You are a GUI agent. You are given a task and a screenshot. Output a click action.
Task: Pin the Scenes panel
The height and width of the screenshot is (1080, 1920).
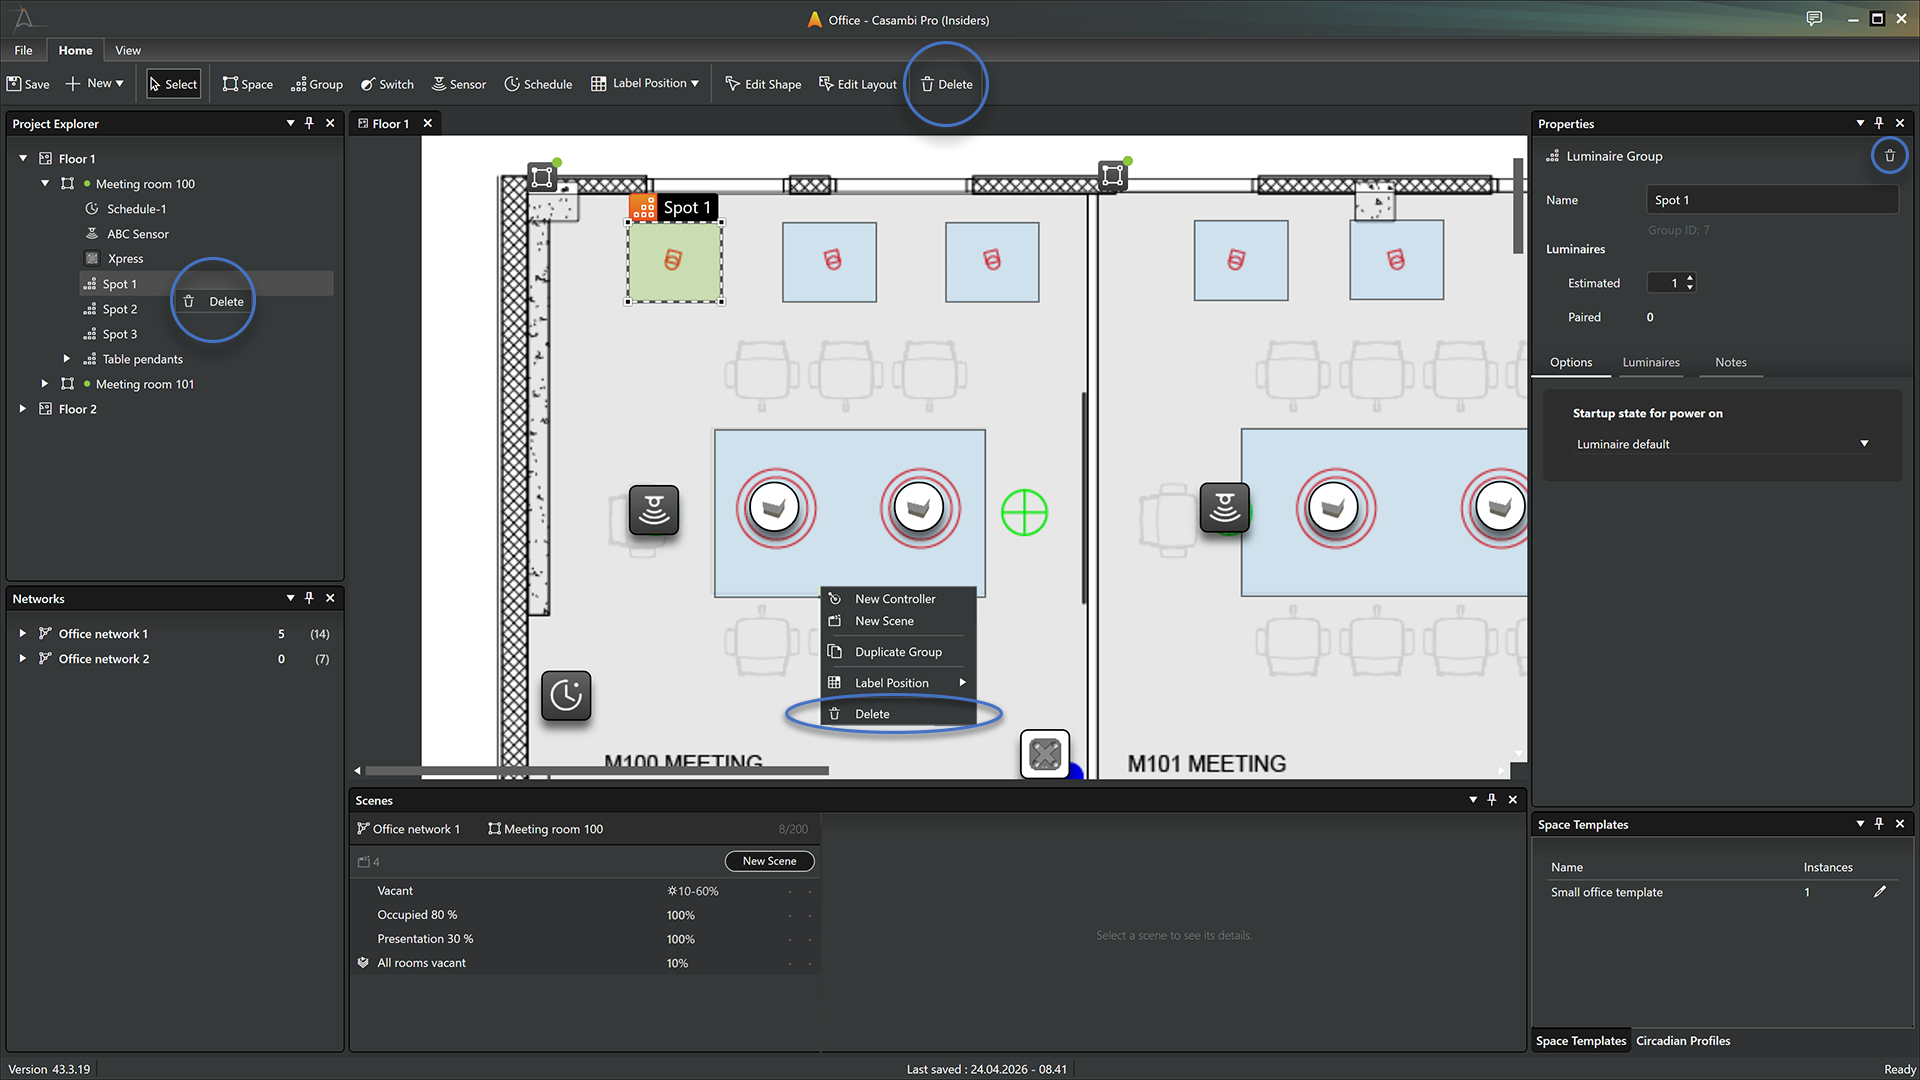(x=1492, y=800)
